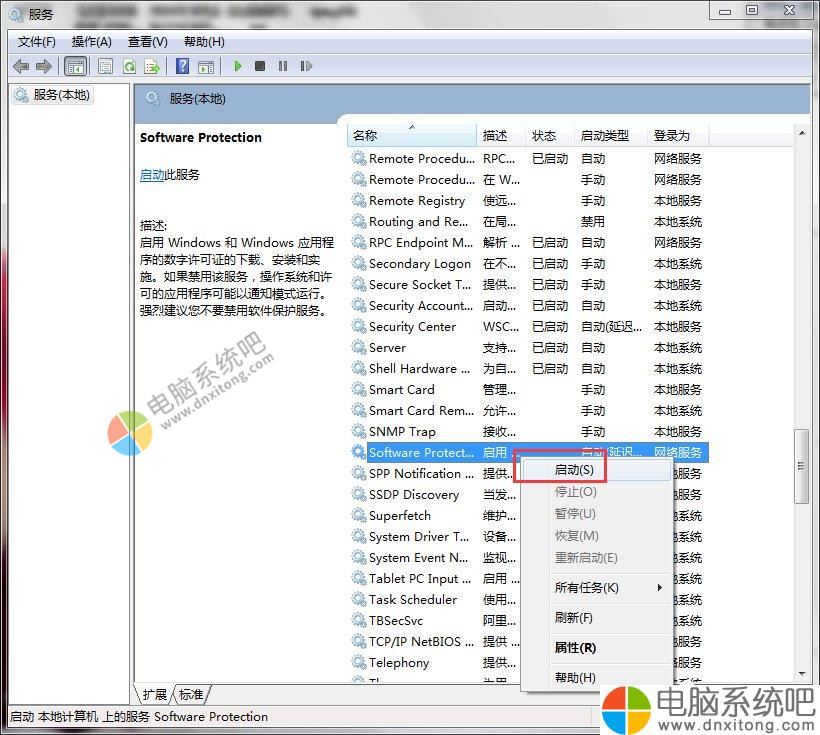Click the Refresh toolbar icon
This screenshot has height=735, width=820.
[129, 66]
